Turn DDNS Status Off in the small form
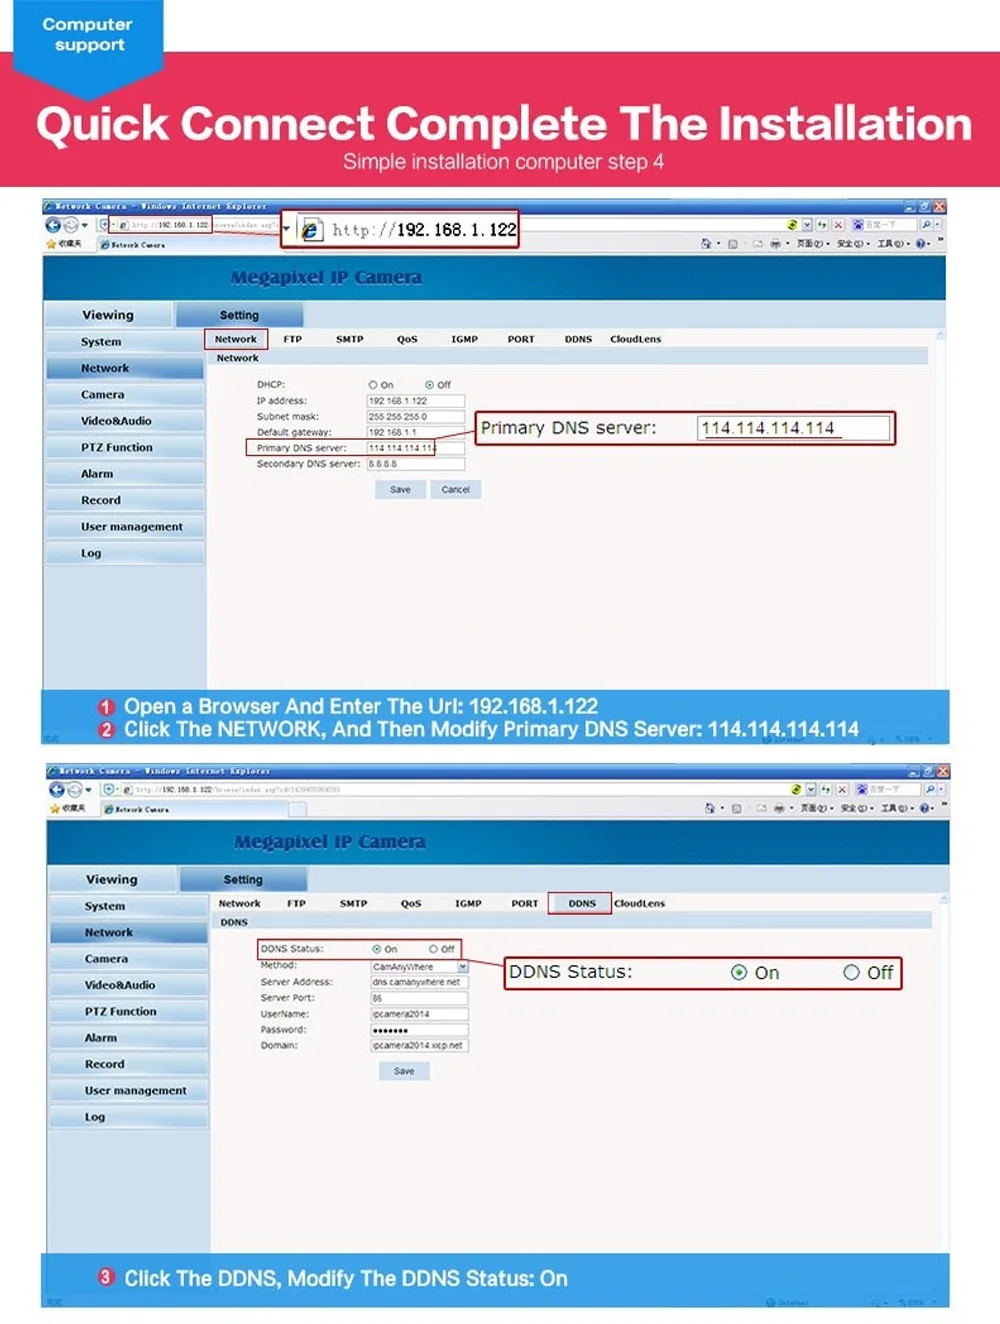 coord(434,949)
